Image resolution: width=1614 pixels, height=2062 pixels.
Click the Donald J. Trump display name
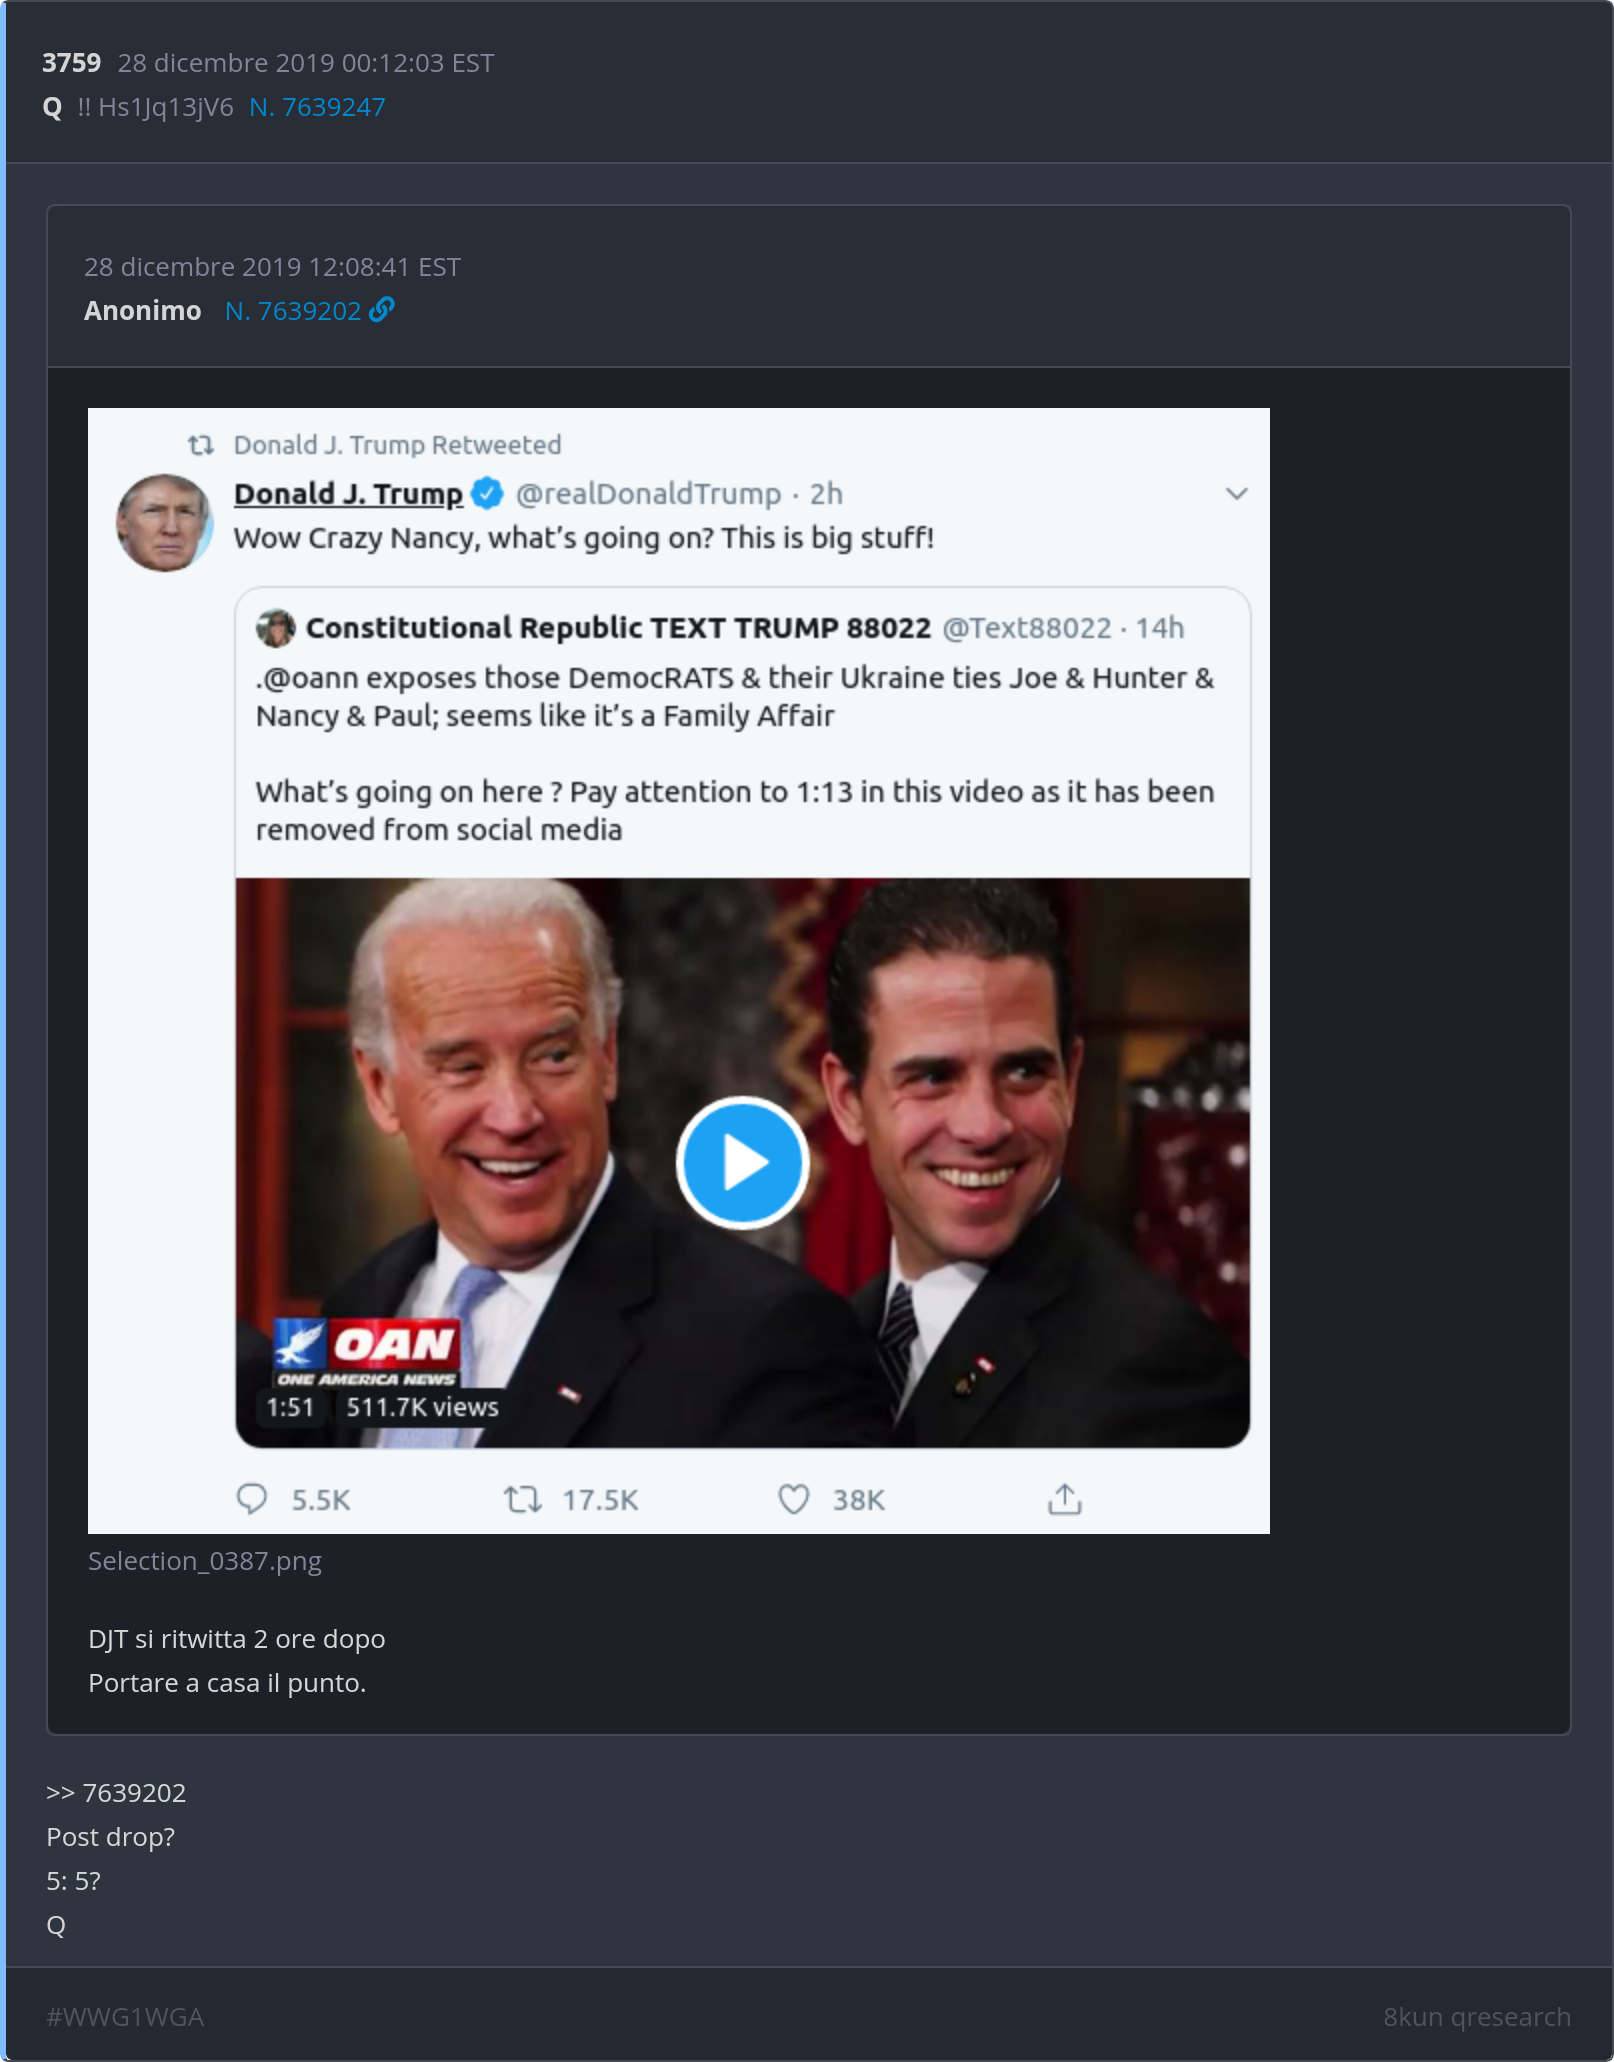[x=348, y=494]
